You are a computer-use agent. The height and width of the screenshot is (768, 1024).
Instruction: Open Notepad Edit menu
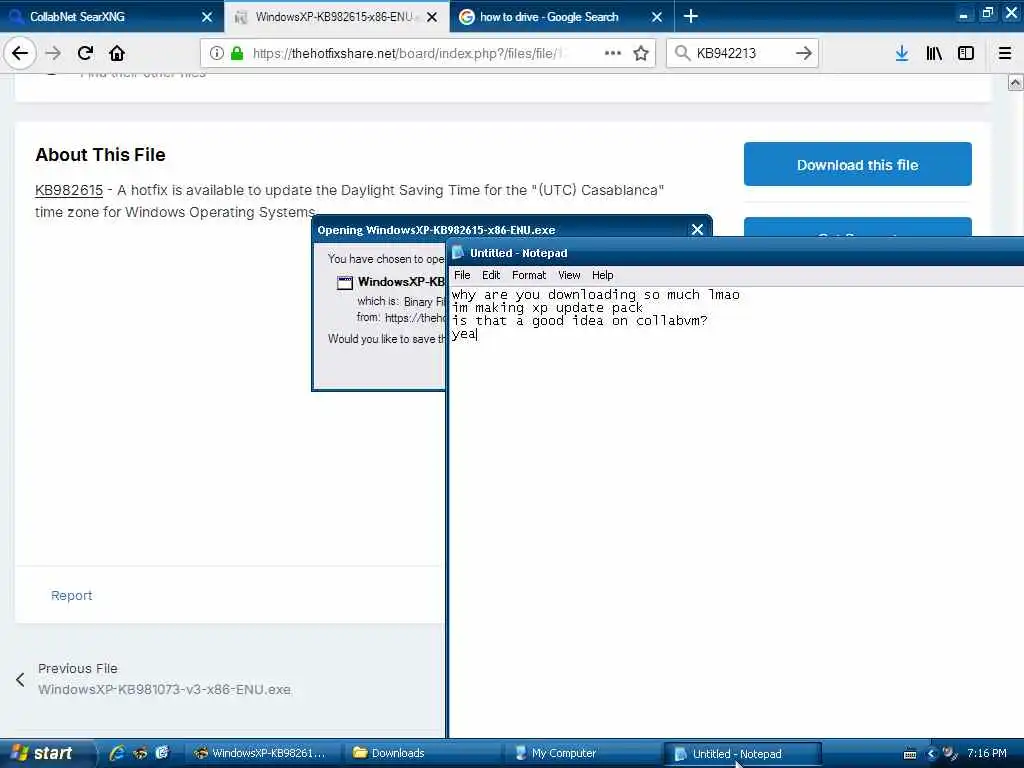click(x=491, y=275)
